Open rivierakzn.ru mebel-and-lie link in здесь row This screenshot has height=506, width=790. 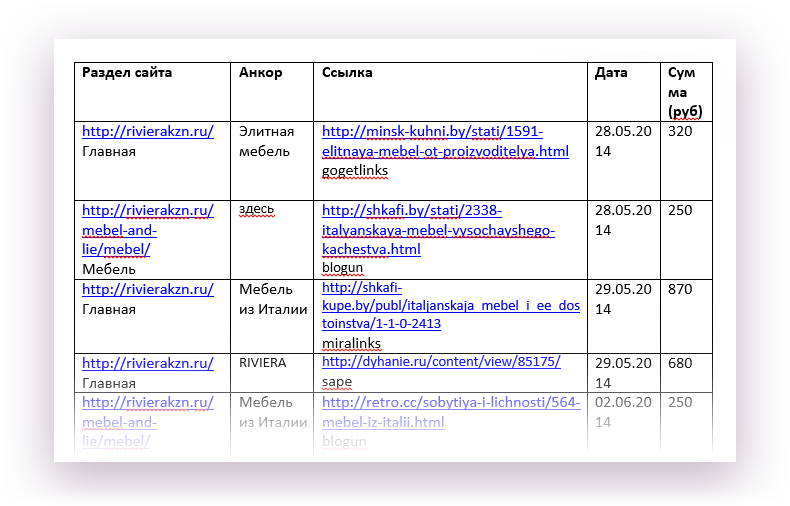148,230
